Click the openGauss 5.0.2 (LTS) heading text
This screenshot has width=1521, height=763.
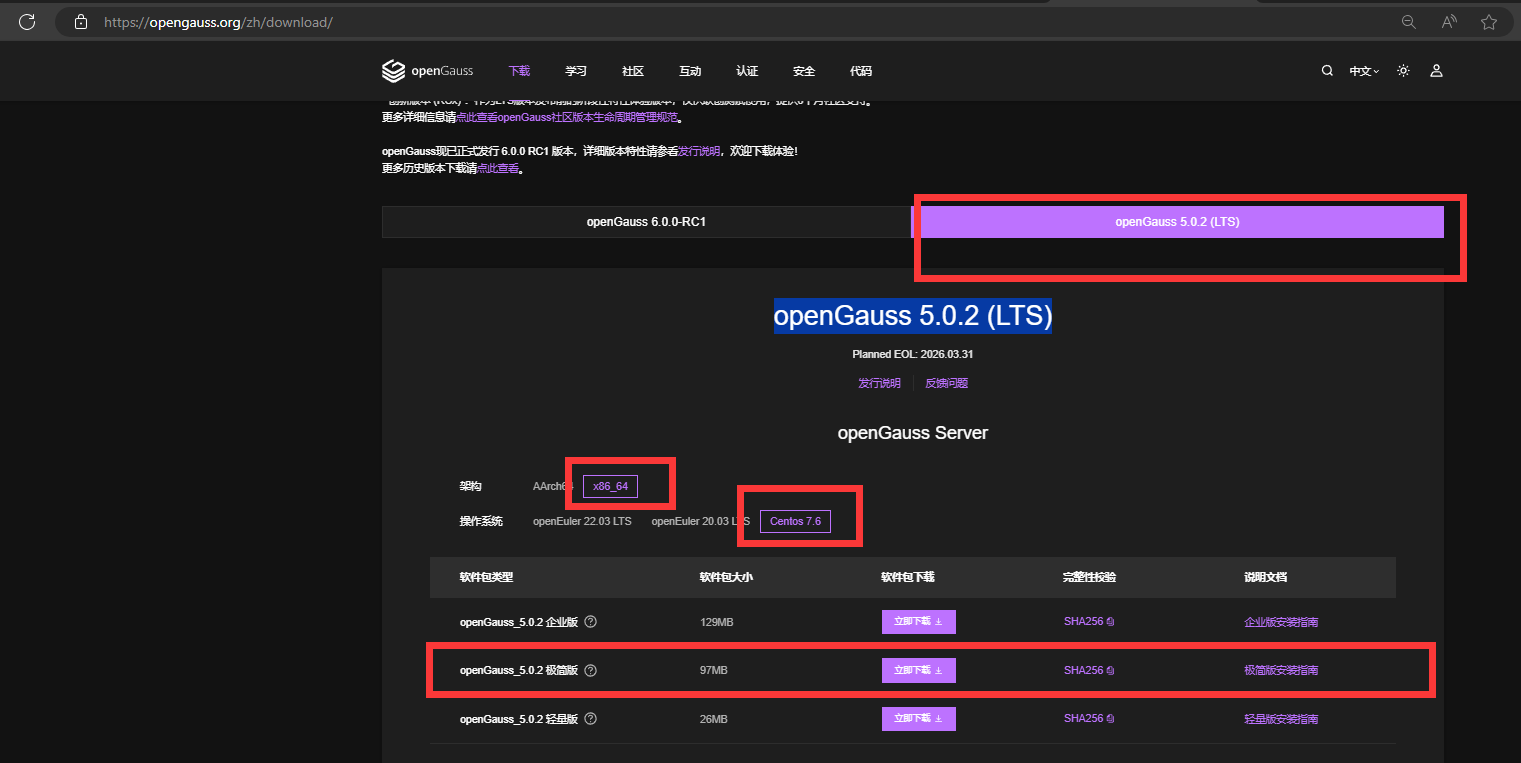coord(913,316)
